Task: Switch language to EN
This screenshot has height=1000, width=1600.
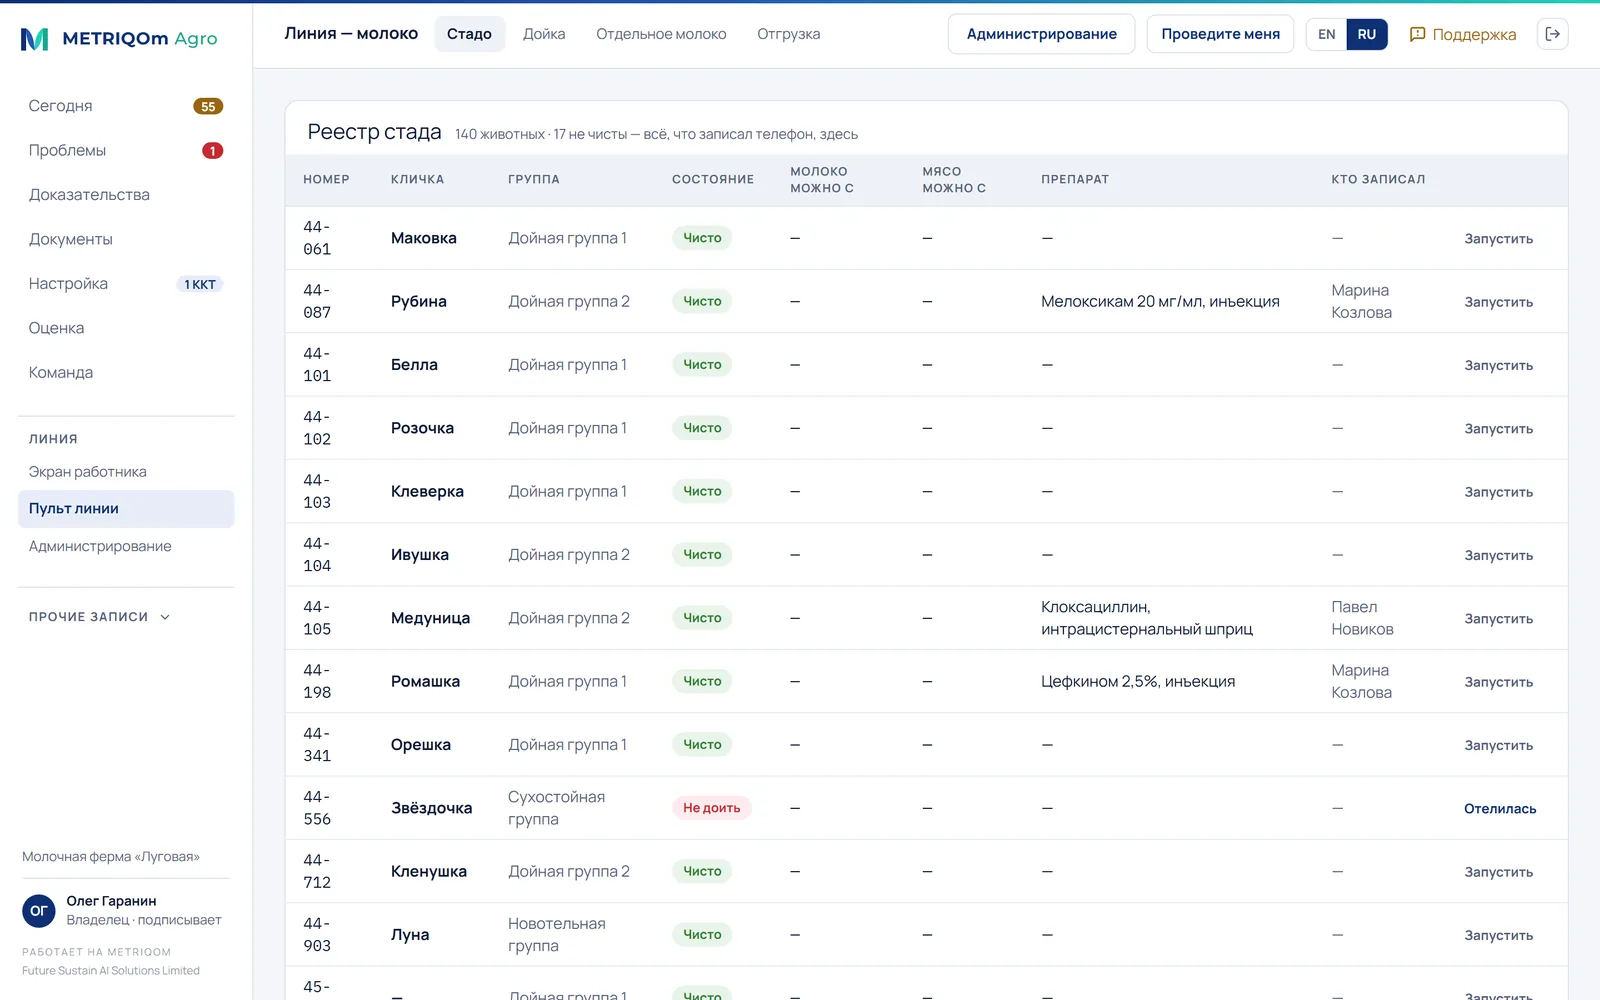Action: pos(1326,34)
